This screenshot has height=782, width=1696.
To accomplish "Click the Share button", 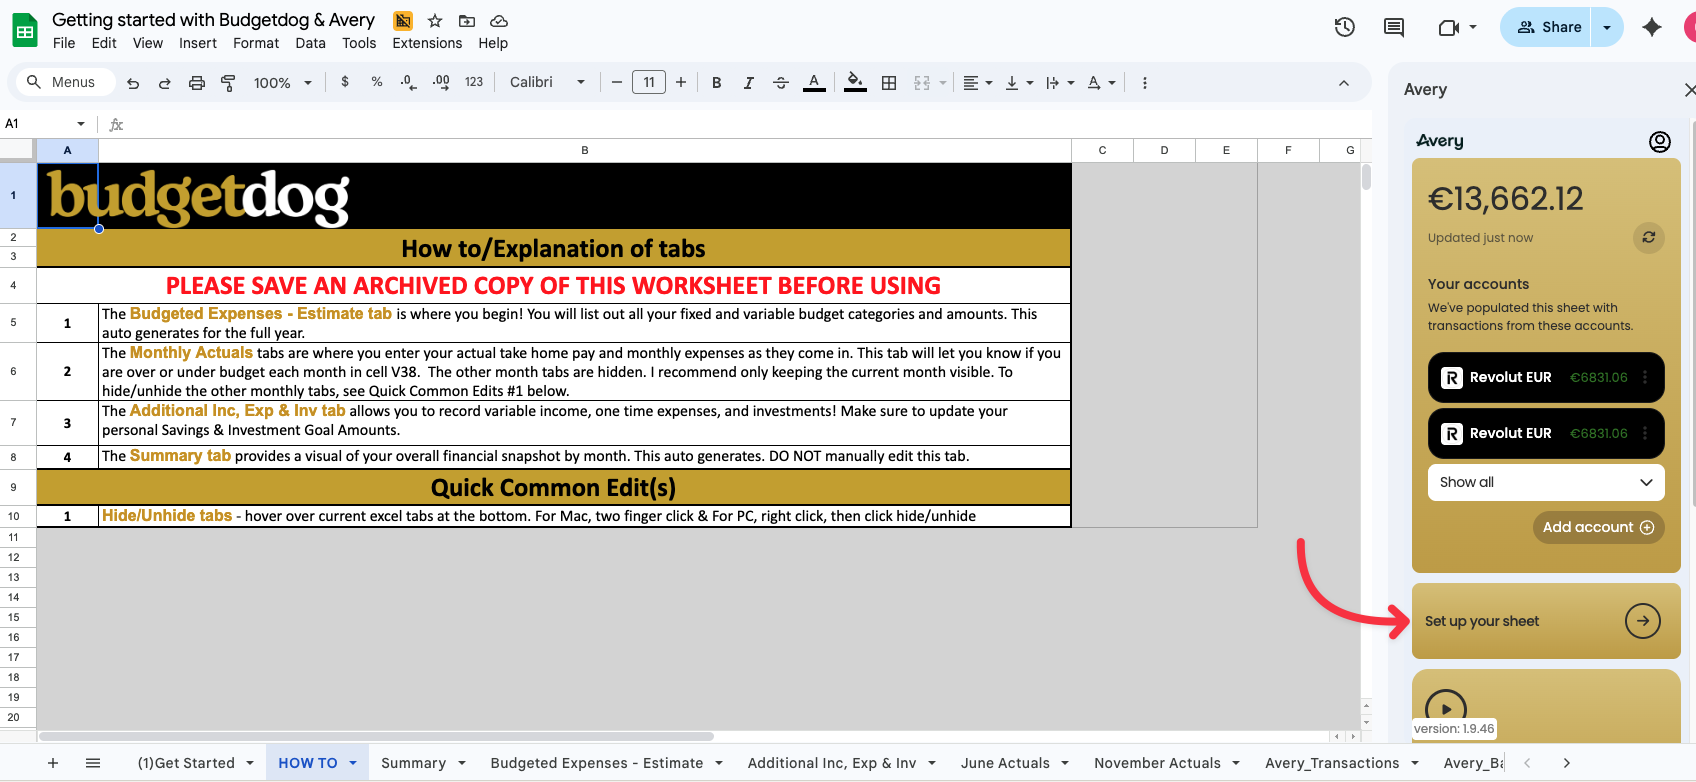I will (x=1549, y=27).
